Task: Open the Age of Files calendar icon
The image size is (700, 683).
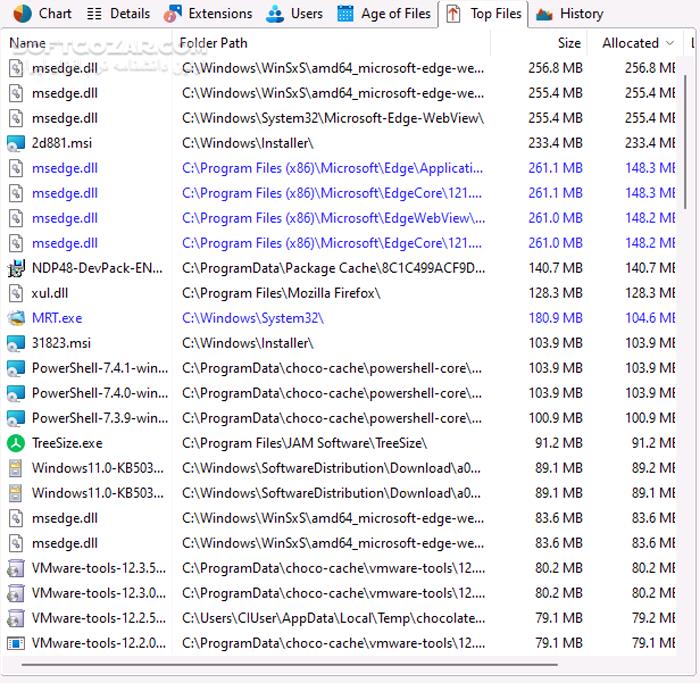Action: [x=345, y=14]
